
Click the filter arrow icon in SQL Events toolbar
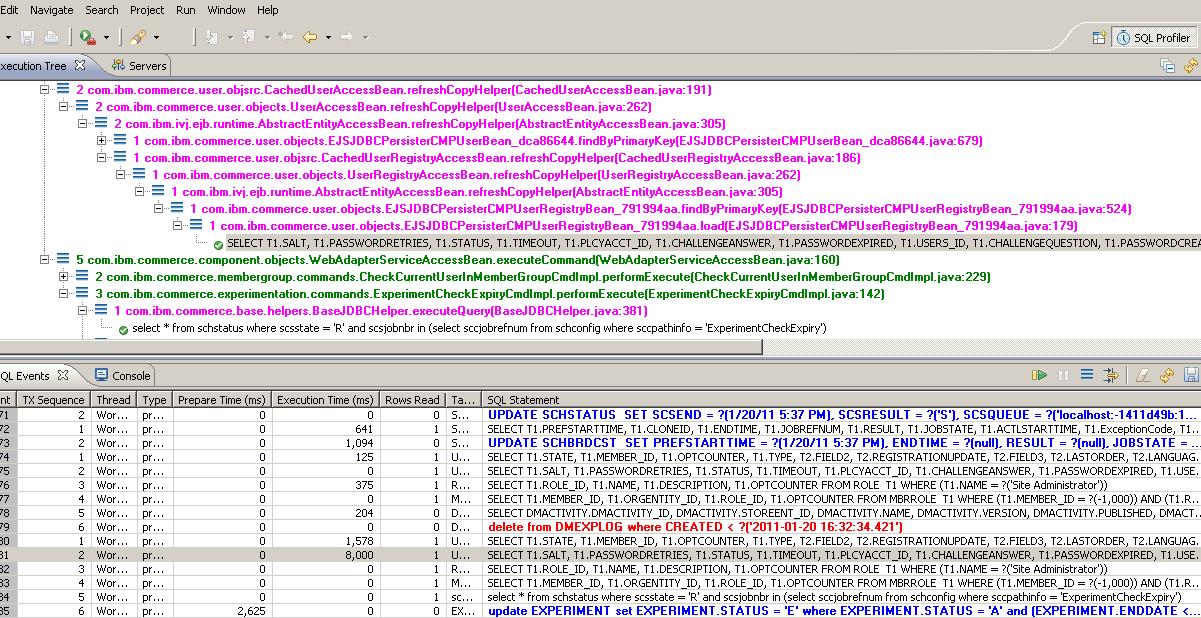(1110, 375)
